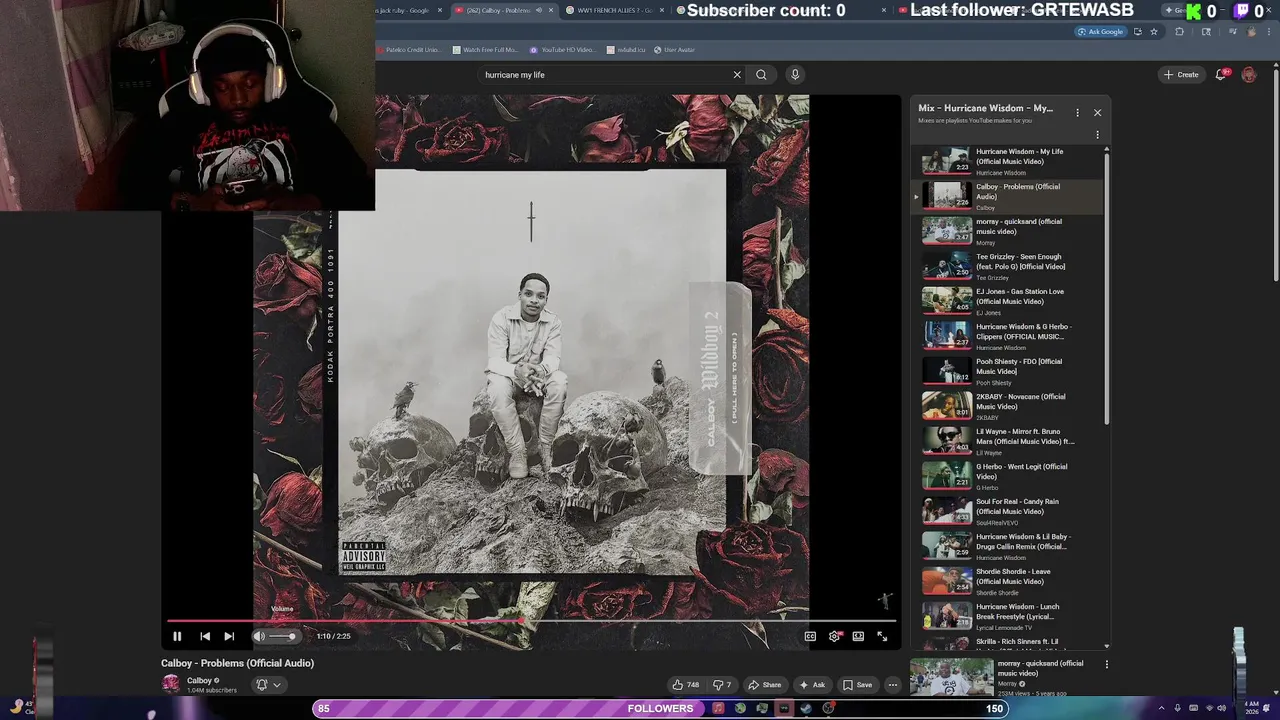Toggle closed captions (CC) on the player

pos(810,636)
